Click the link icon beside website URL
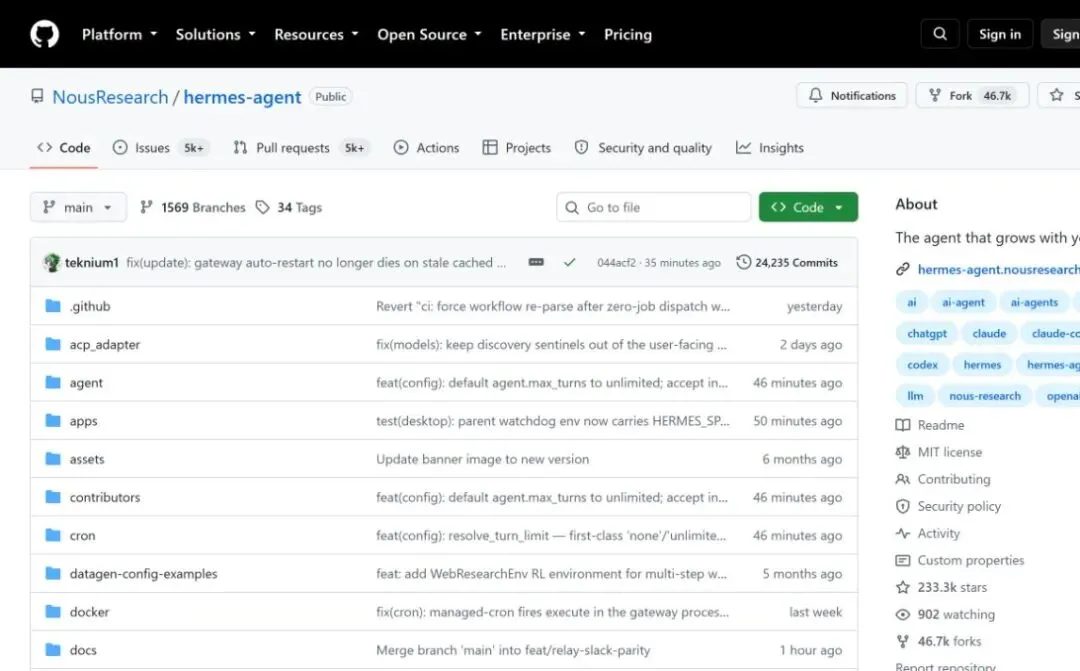 click(x=902, y=269)
